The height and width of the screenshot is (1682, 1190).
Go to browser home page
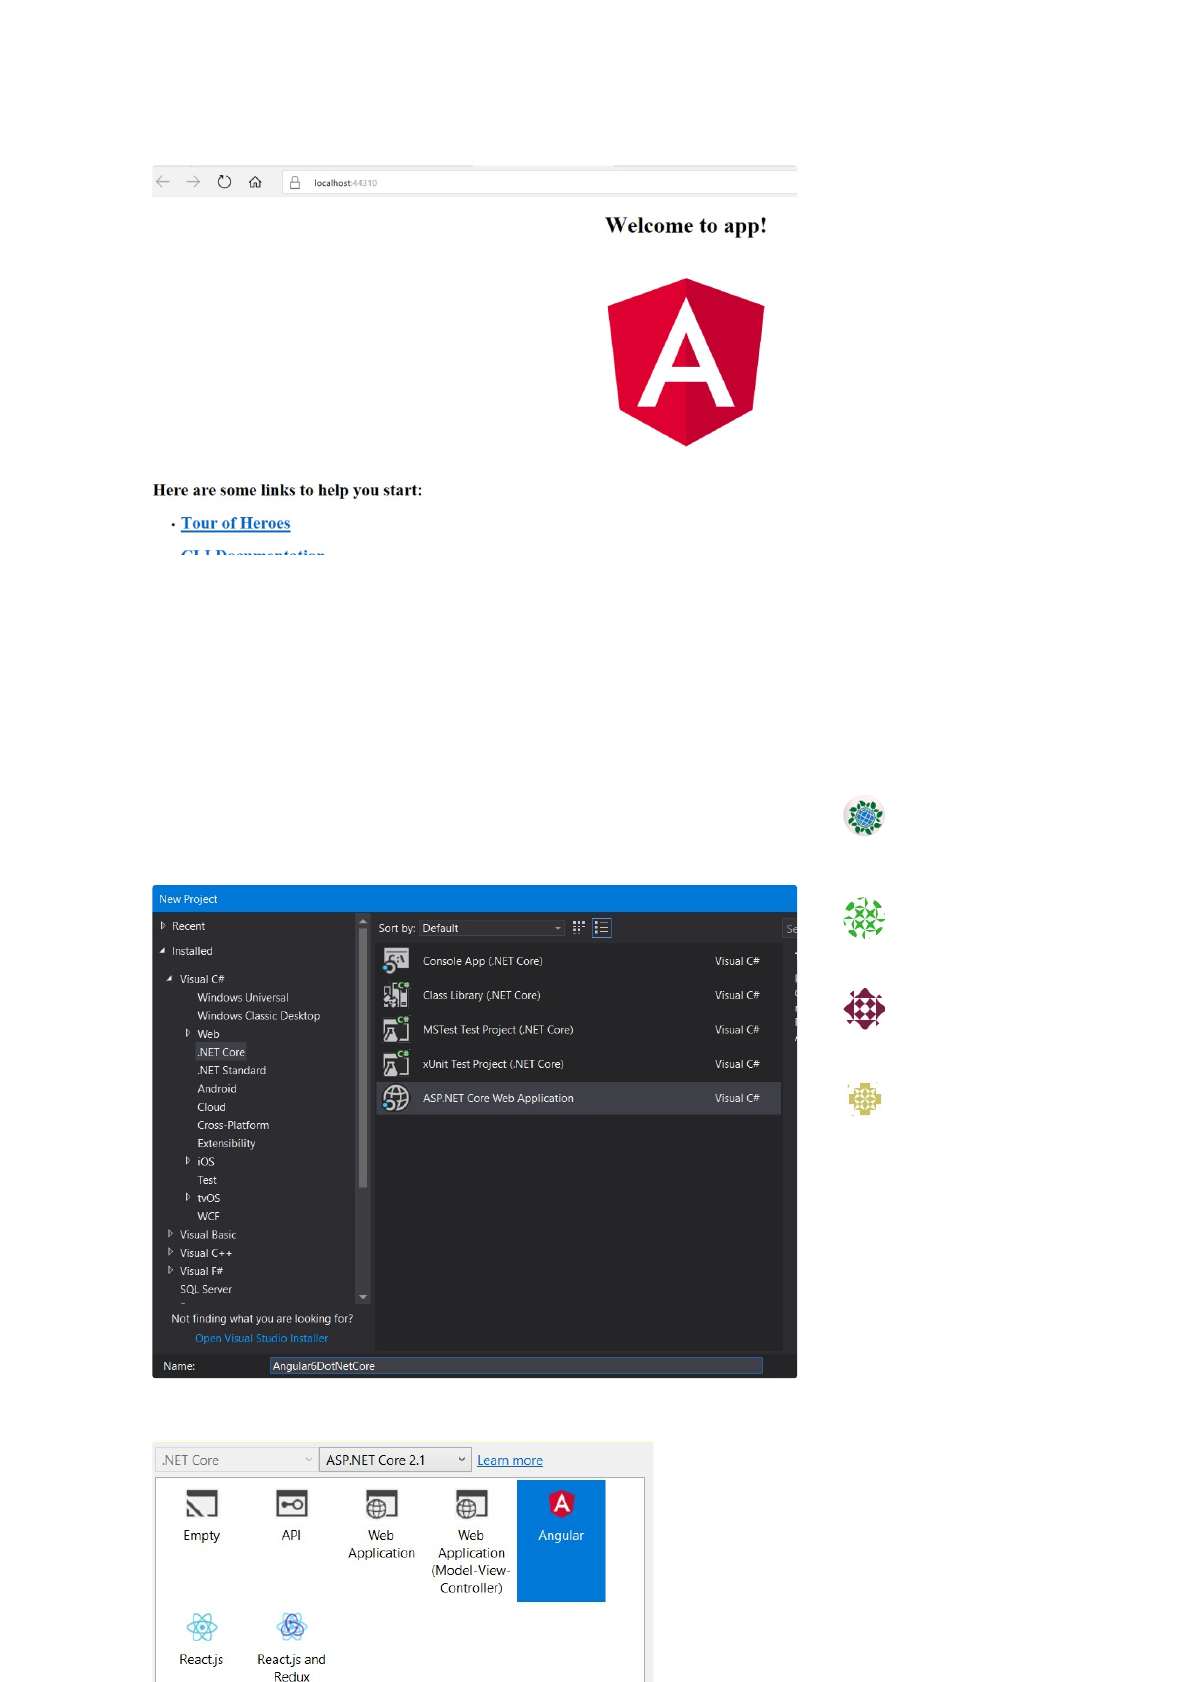[256, 182]
